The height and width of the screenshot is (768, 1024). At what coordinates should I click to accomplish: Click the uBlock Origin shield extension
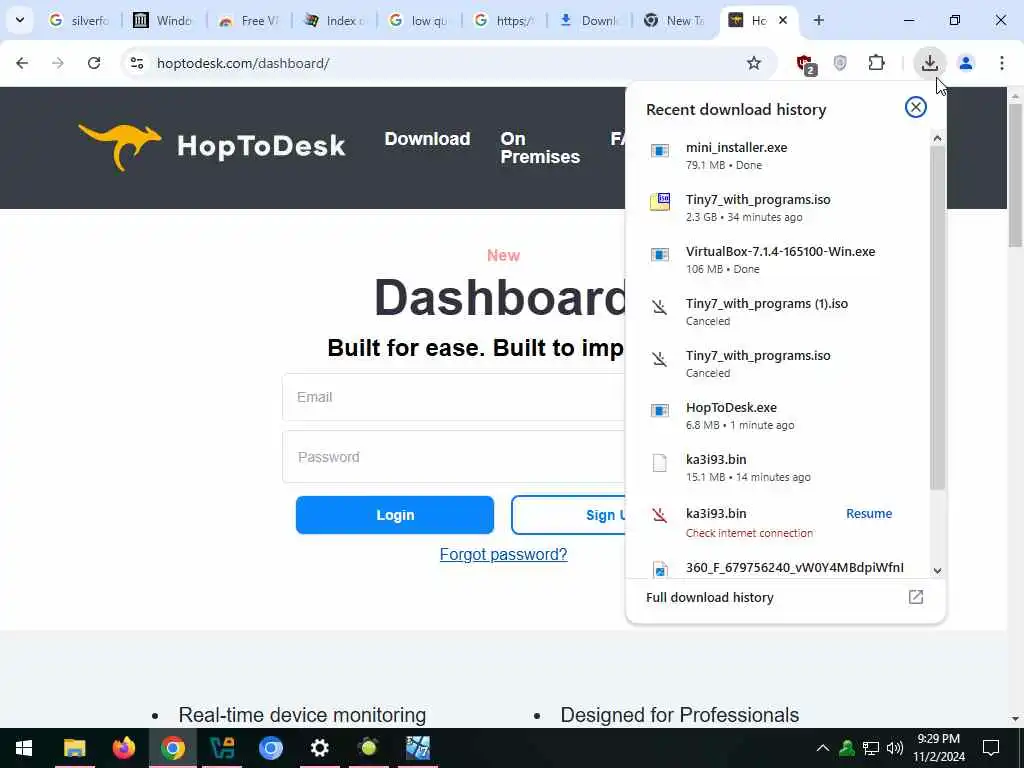click(805, 63)
